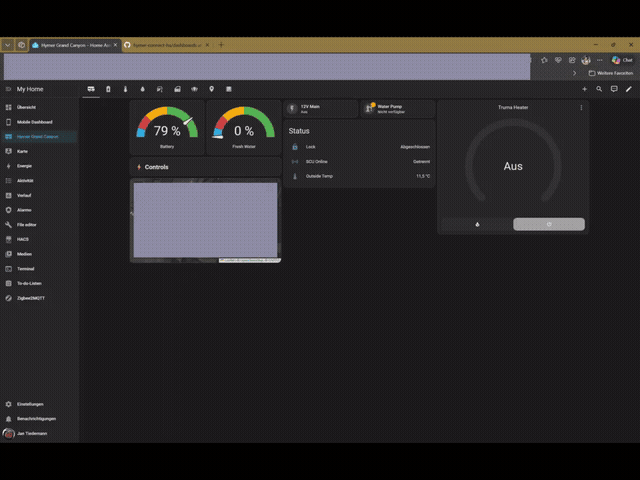Set Truma Heater to heat mode
This screenshot has width=640, height=480.
tap(477, 224)
